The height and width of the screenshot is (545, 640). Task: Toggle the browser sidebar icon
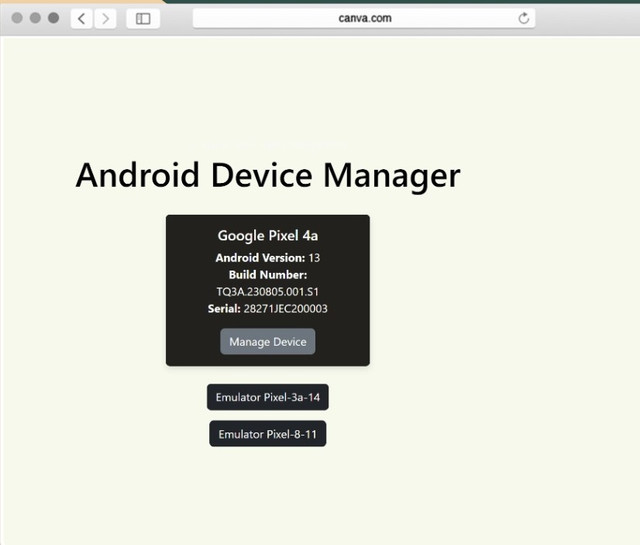coord(143,19)
